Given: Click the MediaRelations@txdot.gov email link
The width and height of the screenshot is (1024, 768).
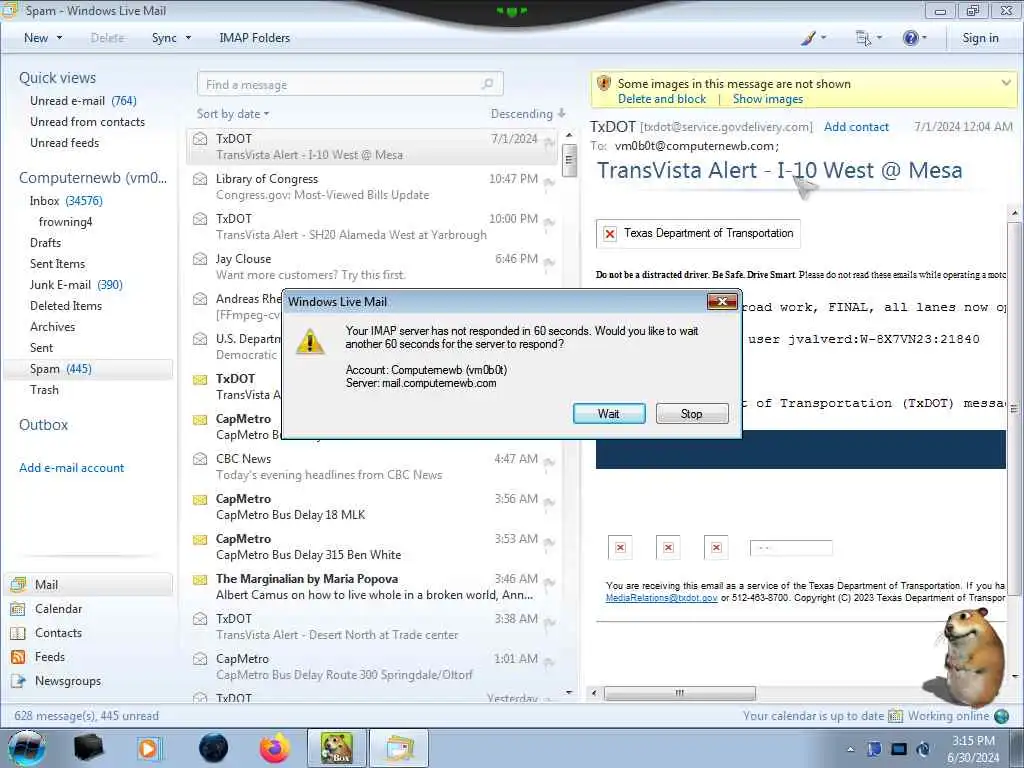Looking at the screenshot, I should [x=661, y=598].
